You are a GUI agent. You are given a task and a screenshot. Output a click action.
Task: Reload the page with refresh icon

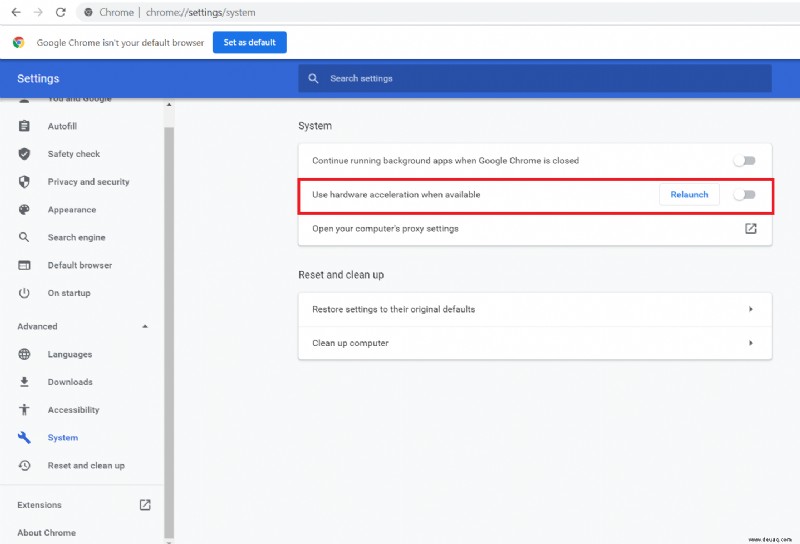pos(61,12)
